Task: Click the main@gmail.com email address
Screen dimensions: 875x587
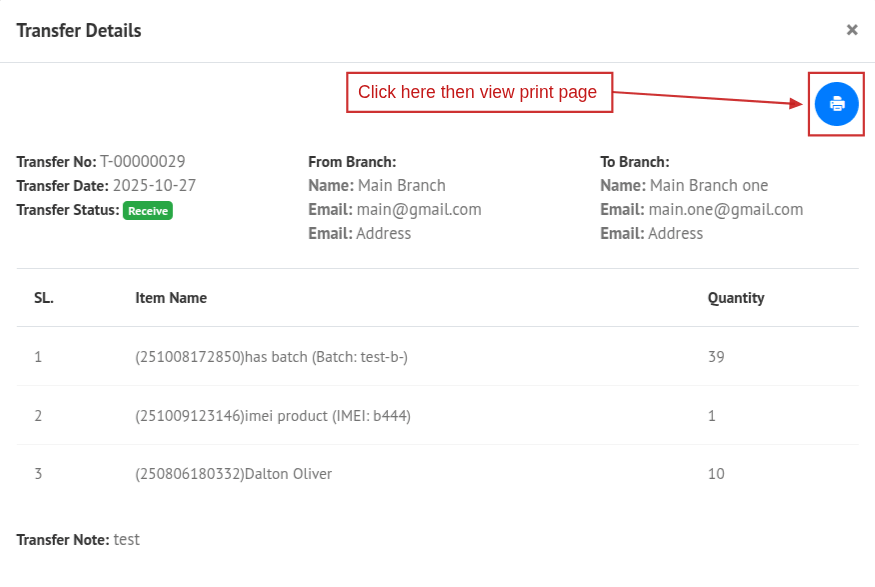Action: [x=419, y=210]
